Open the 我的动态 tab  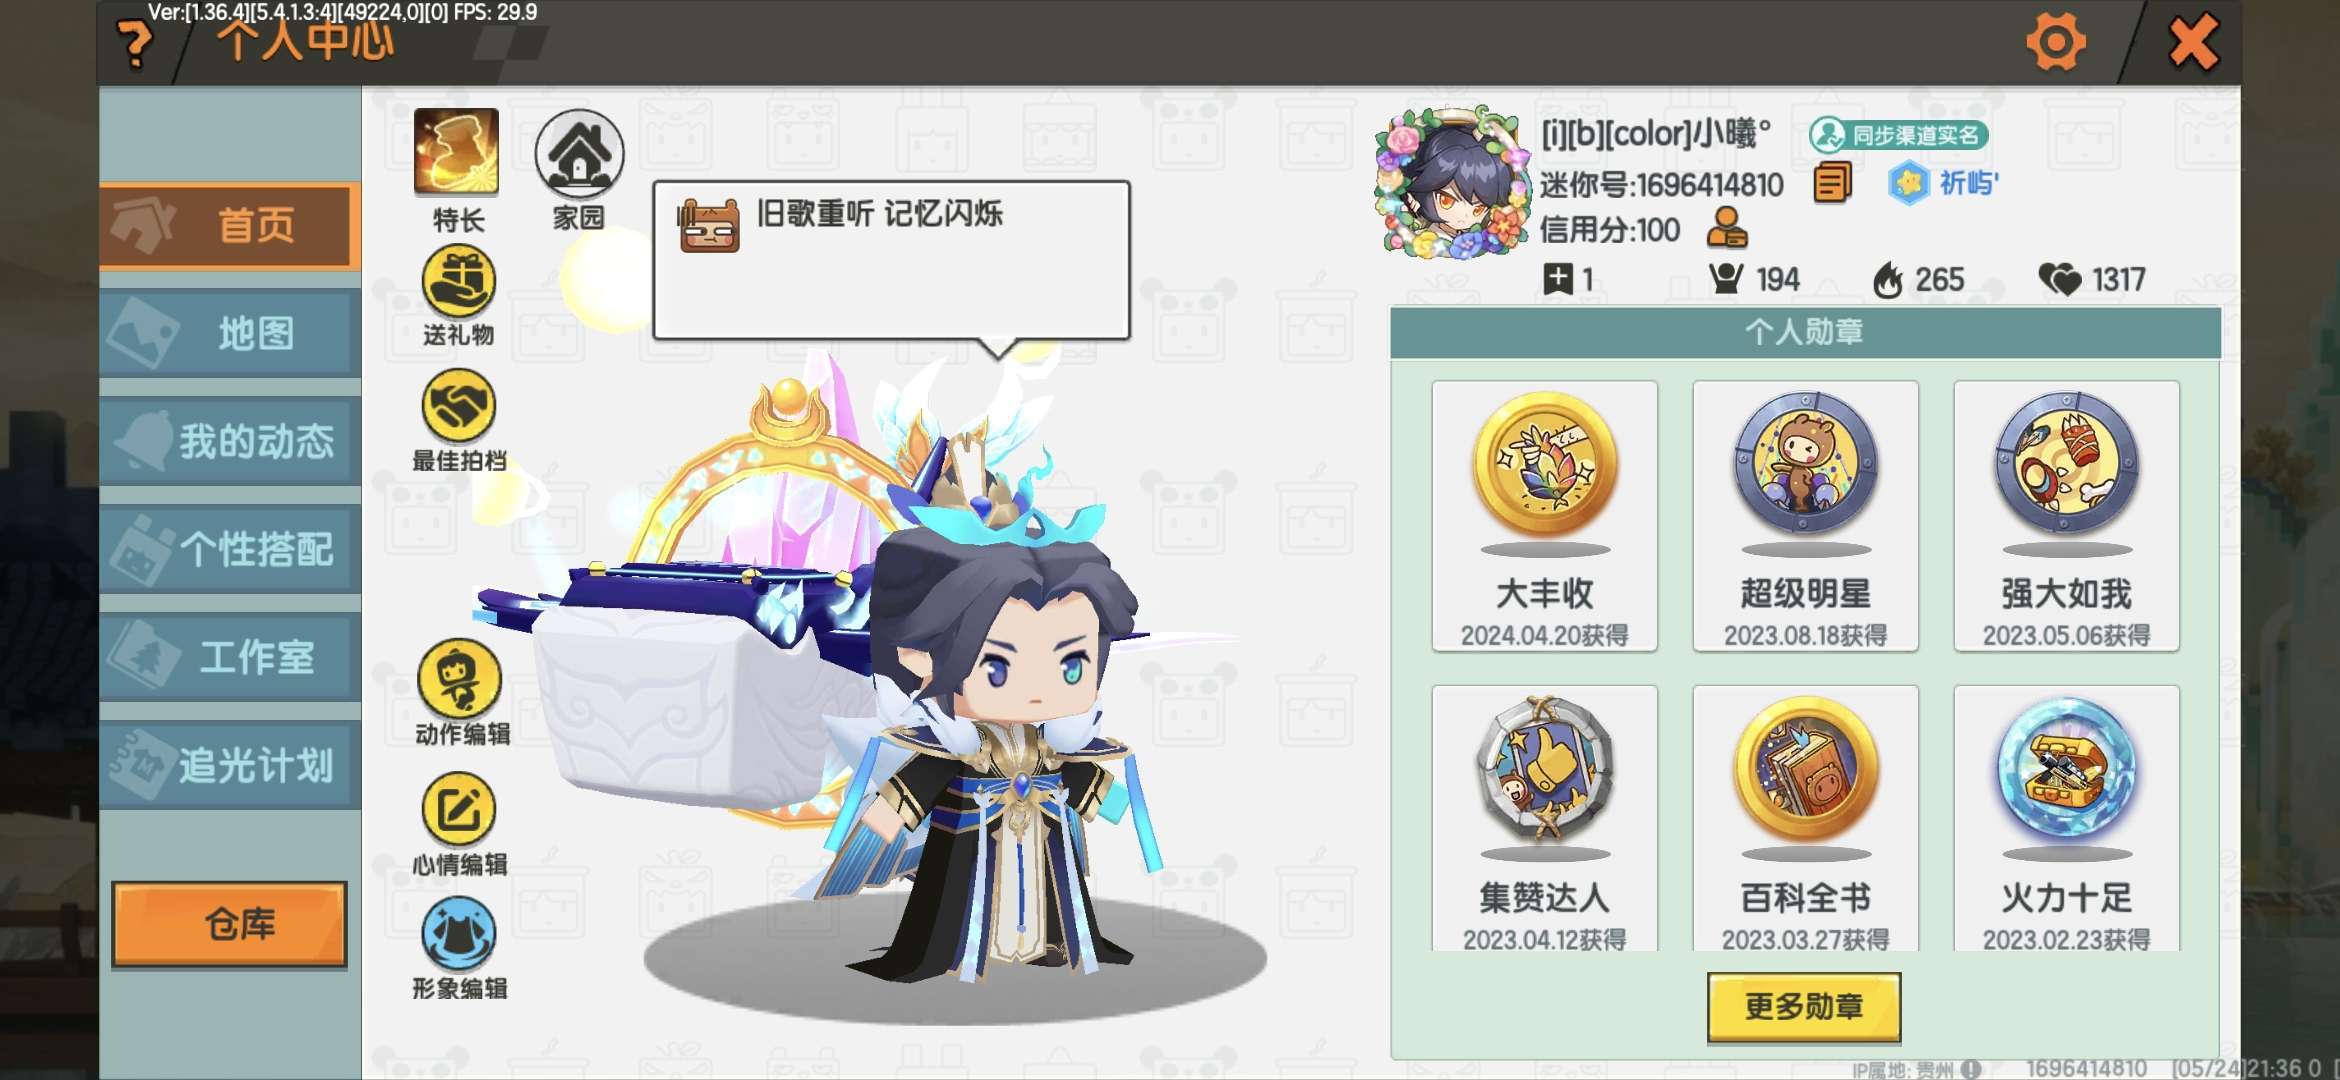(229, 442)
